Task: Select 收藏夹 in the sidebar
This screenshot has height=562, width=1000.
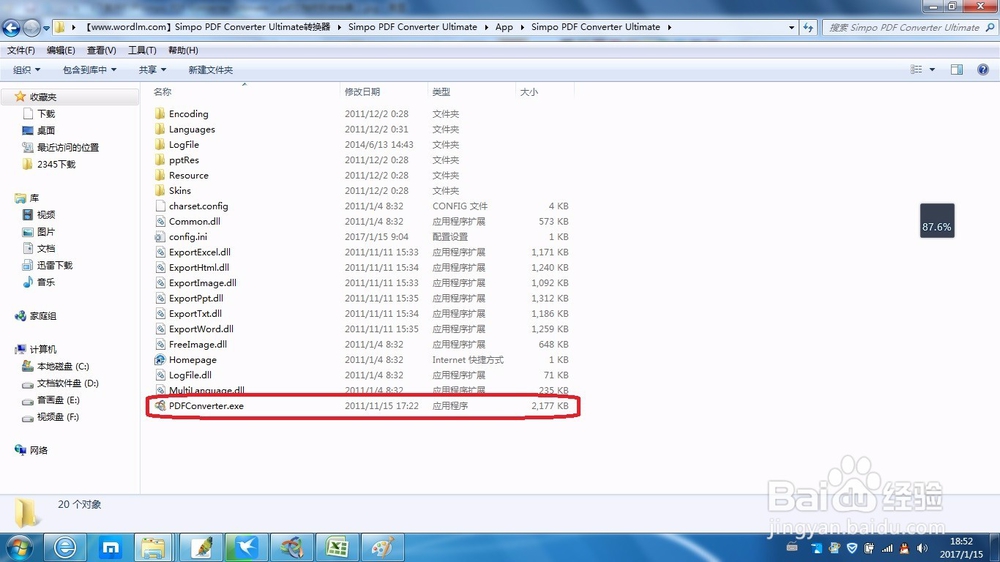Action: [43, 97]
